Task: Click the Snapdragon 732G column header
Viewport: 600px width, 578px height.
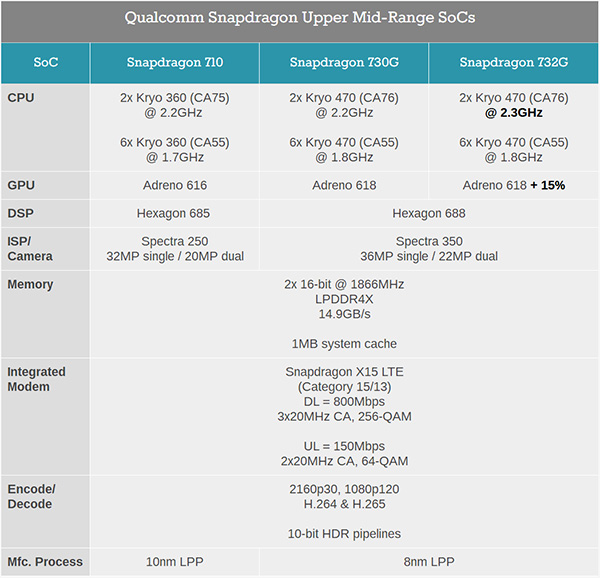Action: click(x=514, y=63)
